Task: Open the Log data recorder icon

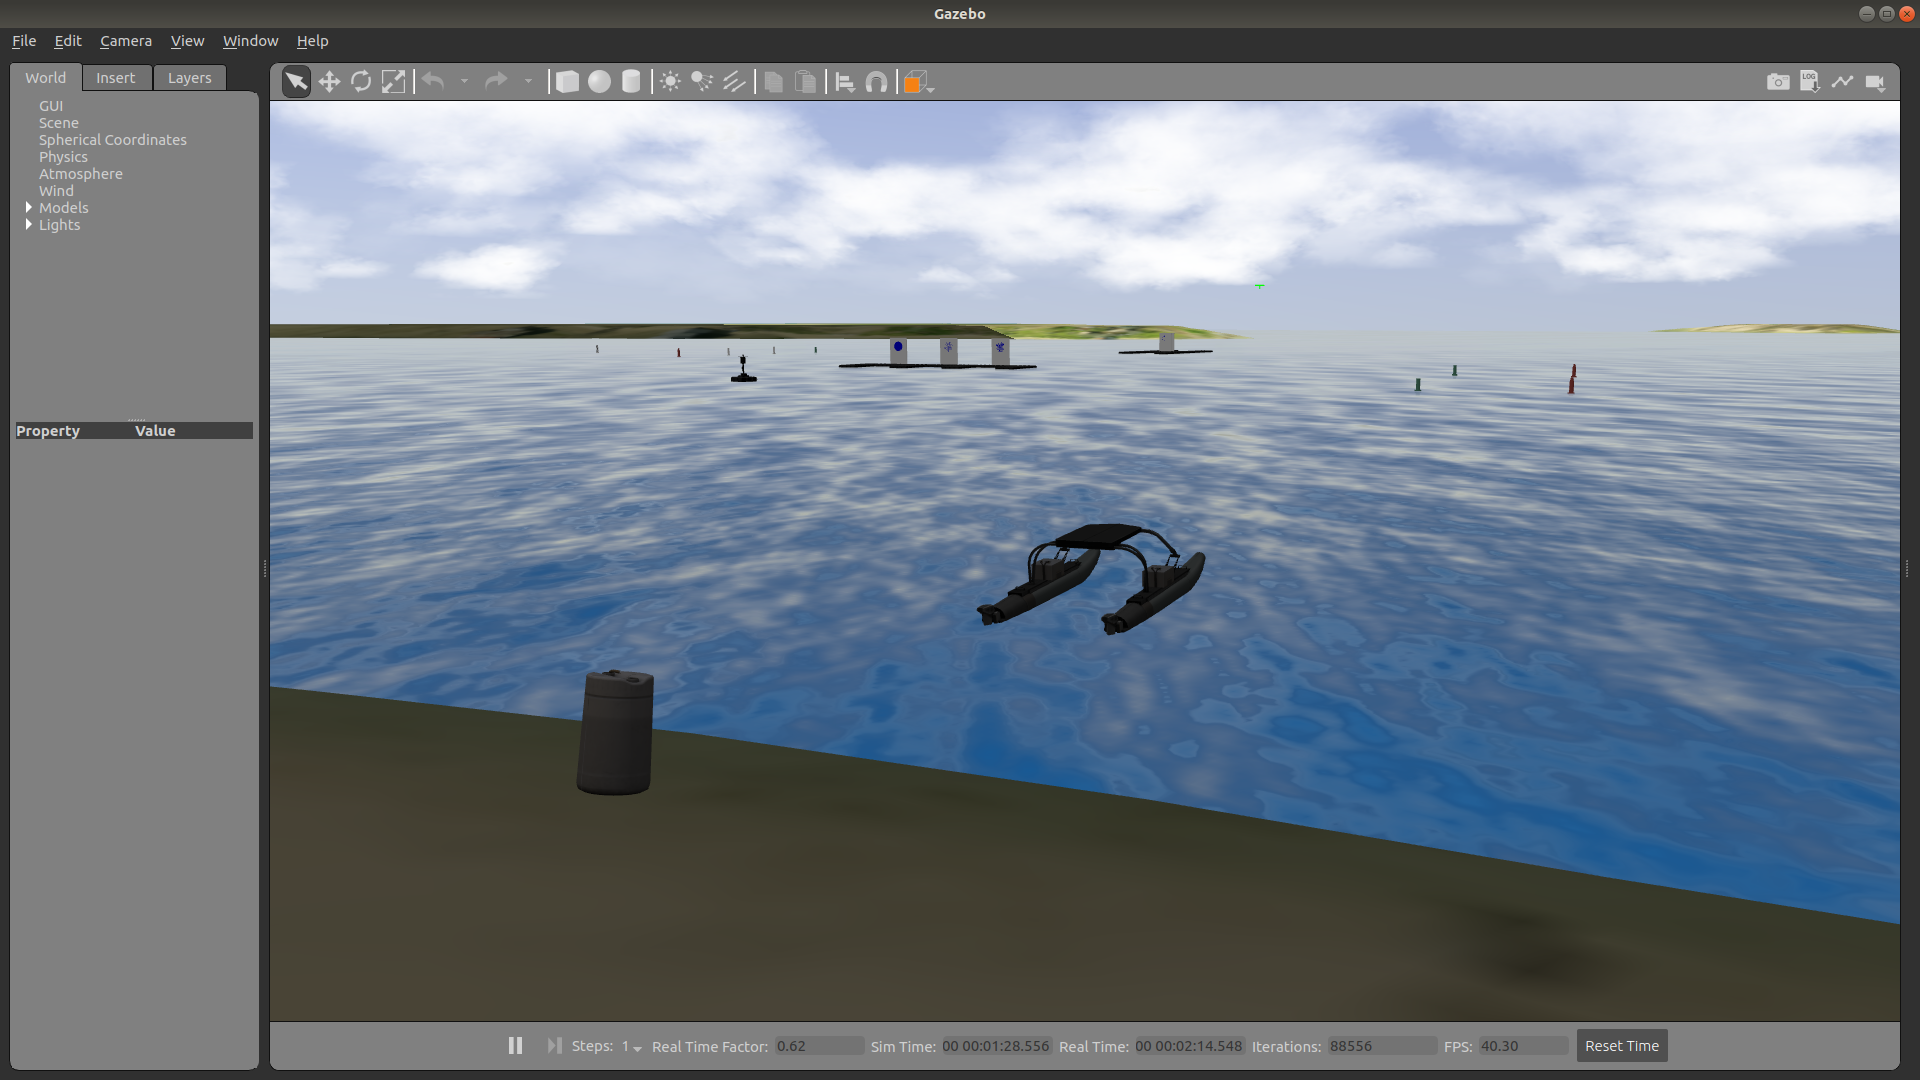Action: [1810, 82]
